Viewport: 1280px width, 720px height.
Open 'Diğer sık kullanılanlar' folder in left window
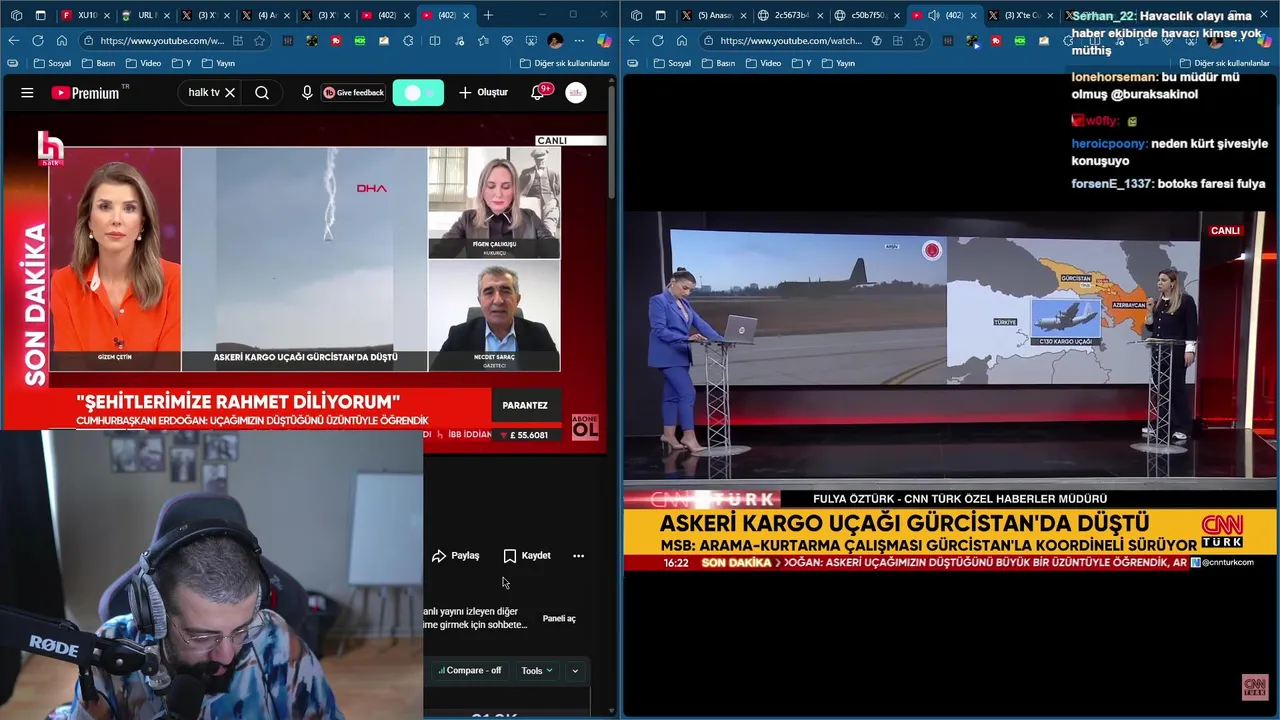565,63
